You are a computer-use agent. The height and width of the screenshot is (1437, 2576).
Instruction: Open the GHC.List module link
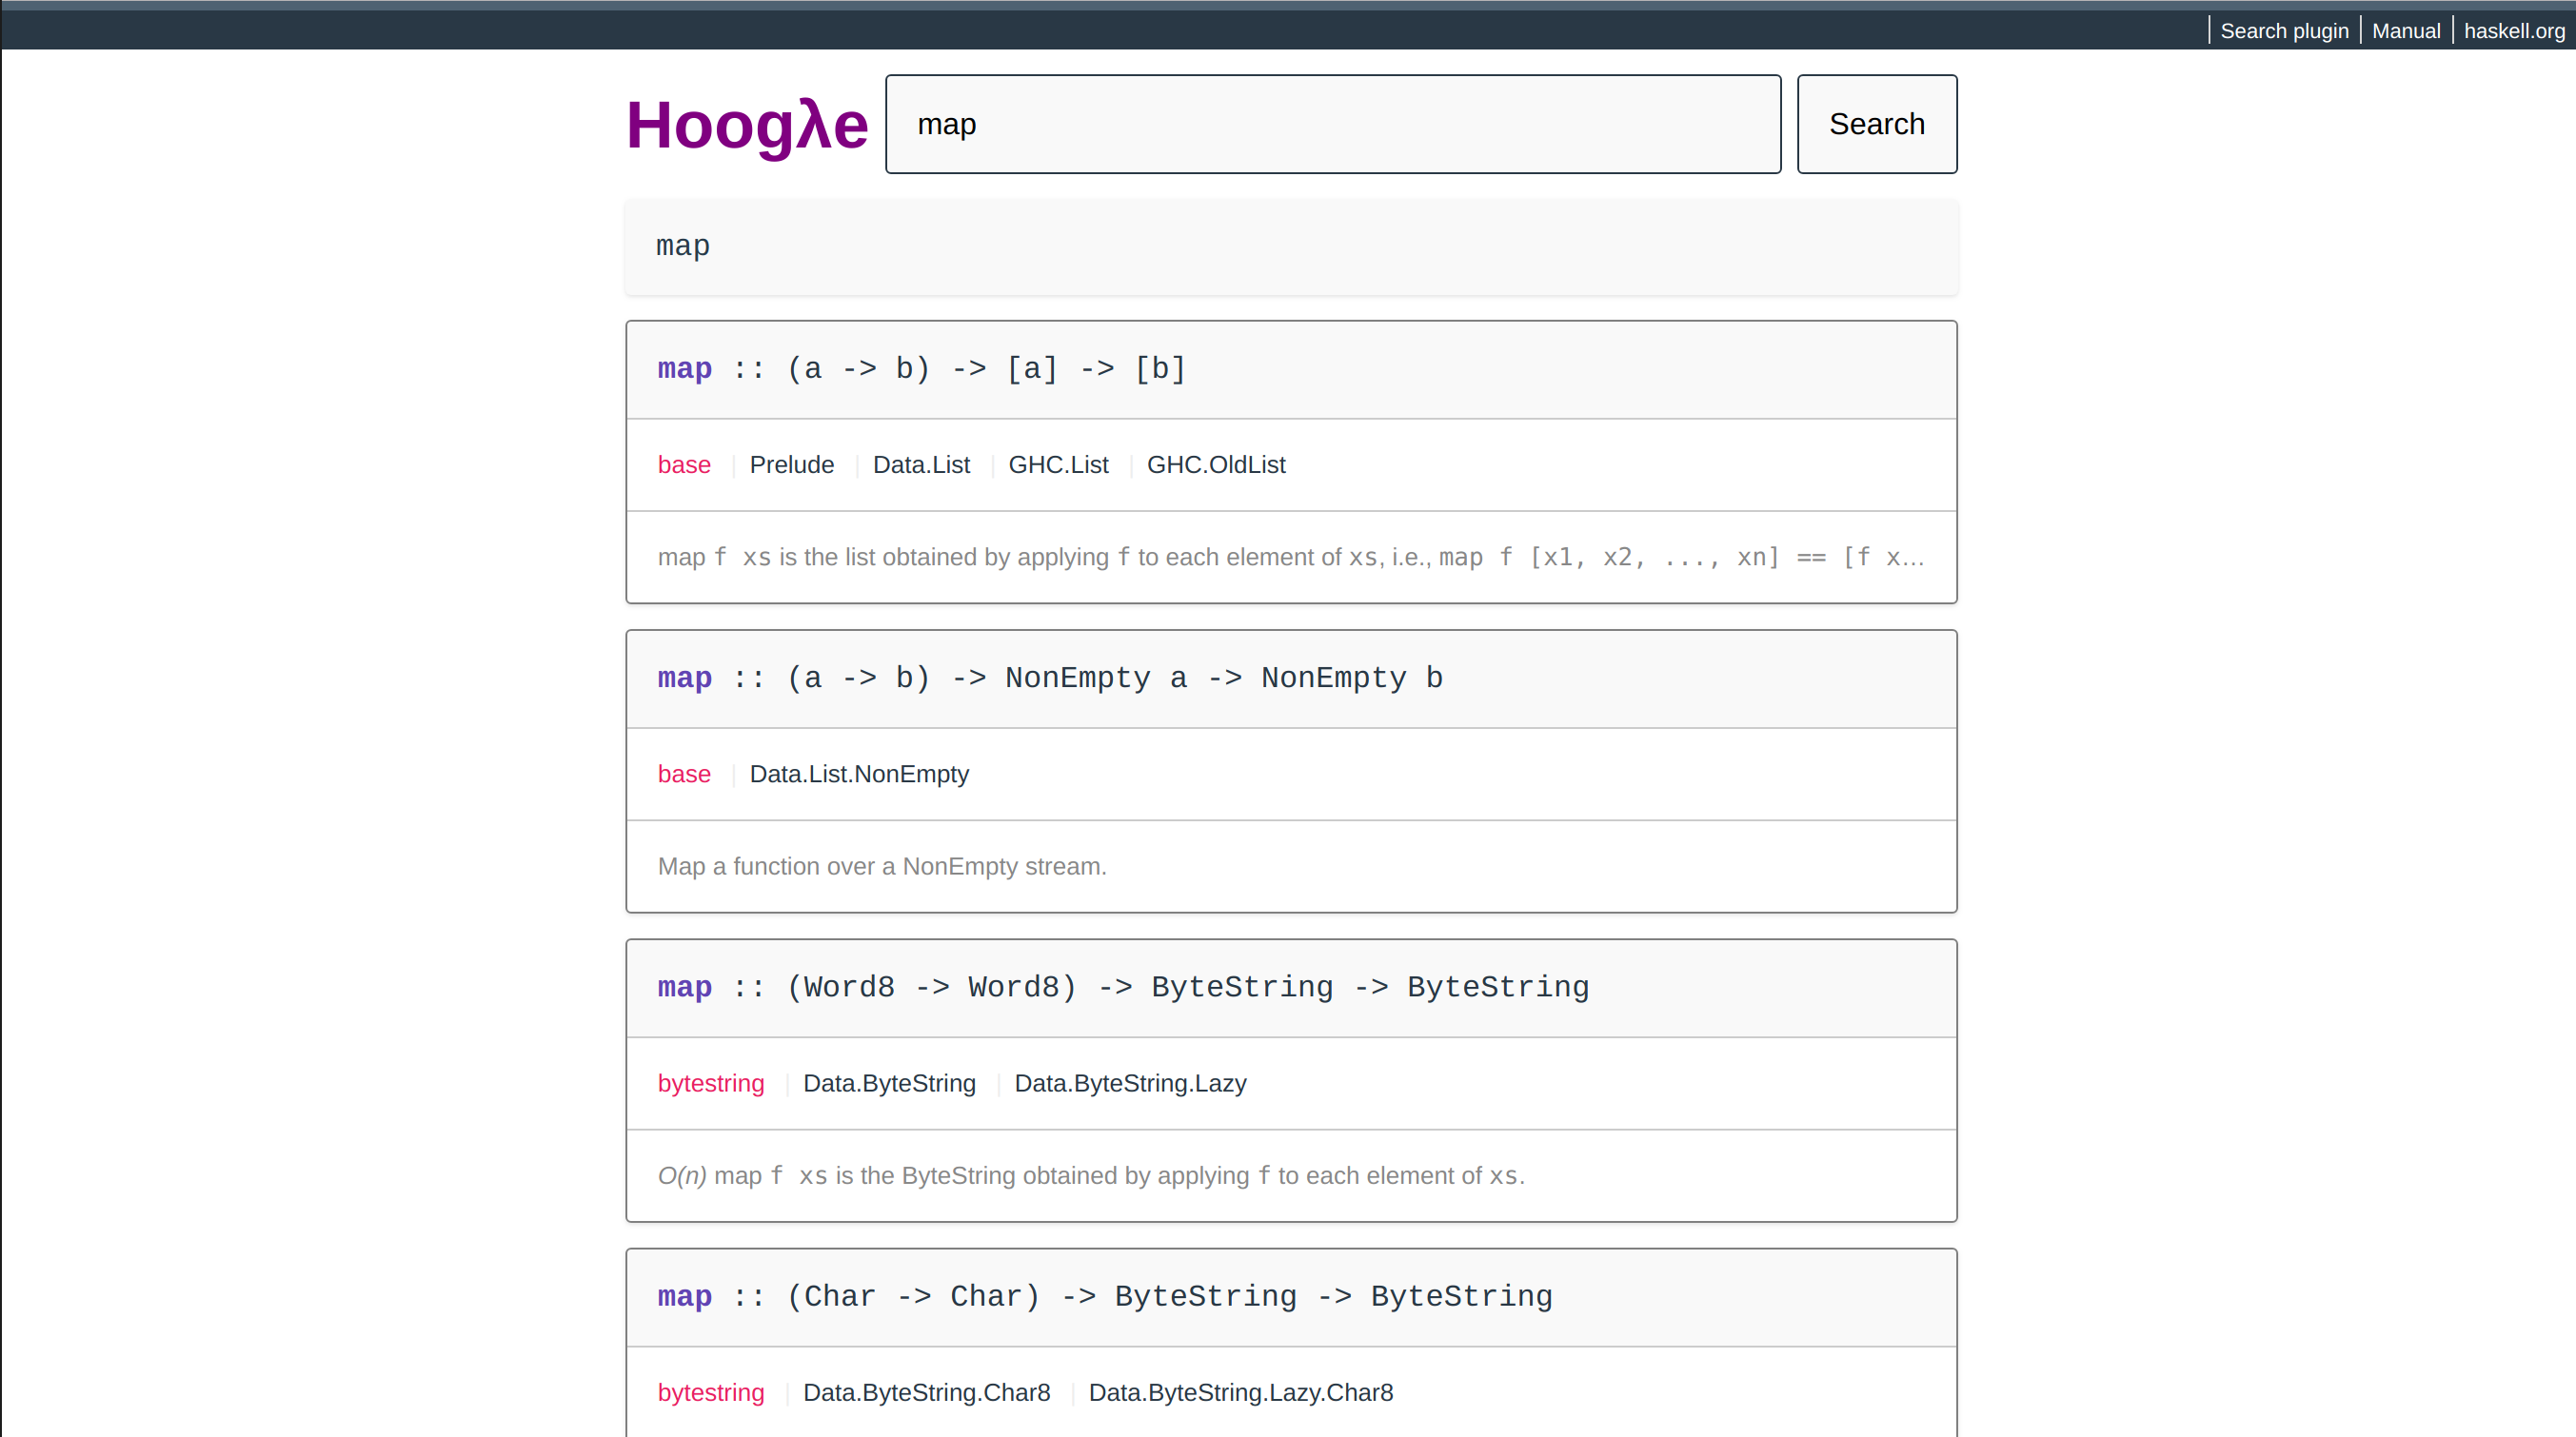pyautogui.click(x=1058, y=465)
